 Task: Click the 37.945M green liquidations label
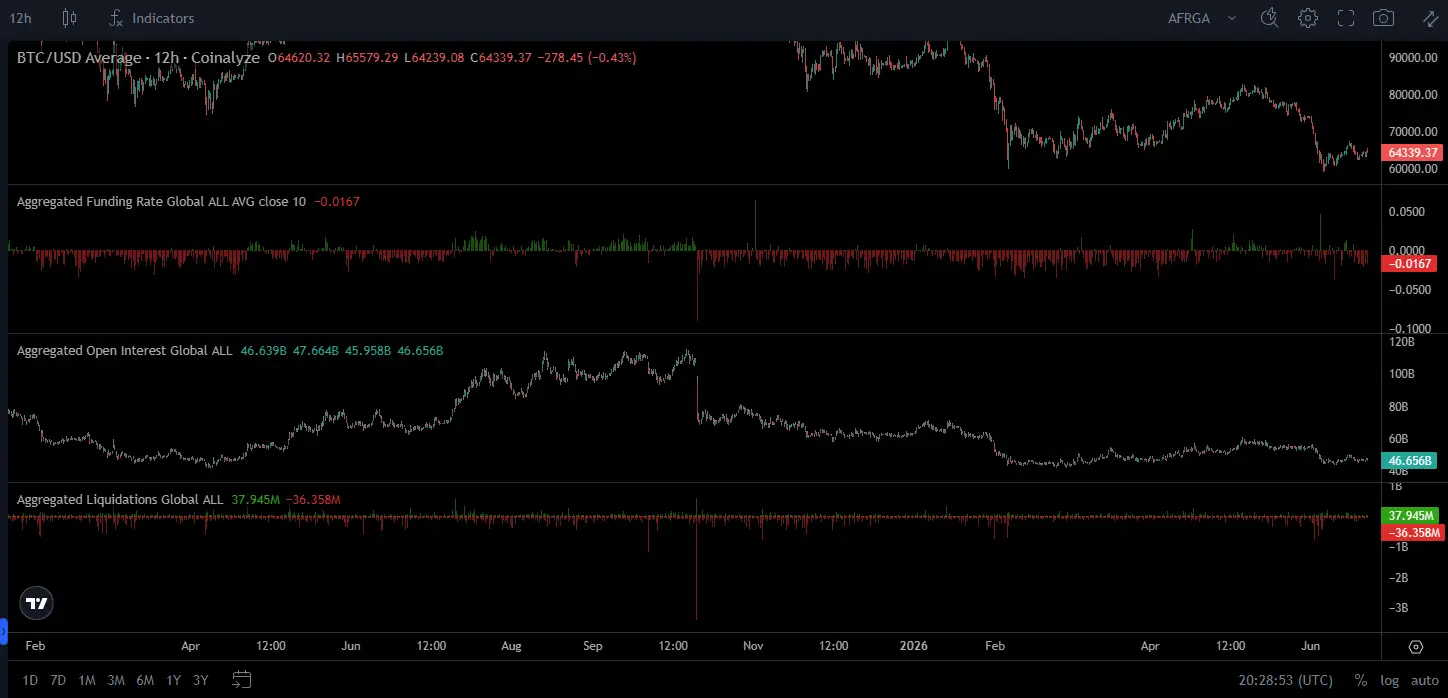1412,516
